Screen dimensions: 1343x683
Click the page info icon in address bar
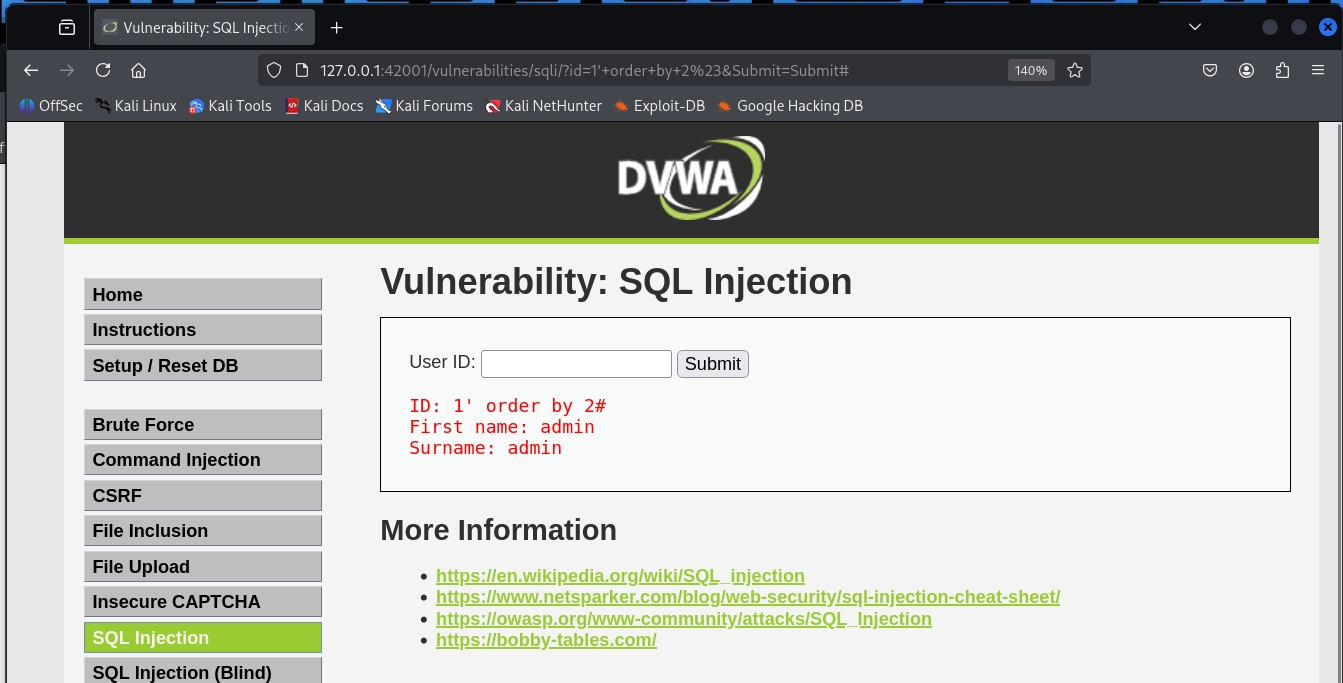pos(300,70)
